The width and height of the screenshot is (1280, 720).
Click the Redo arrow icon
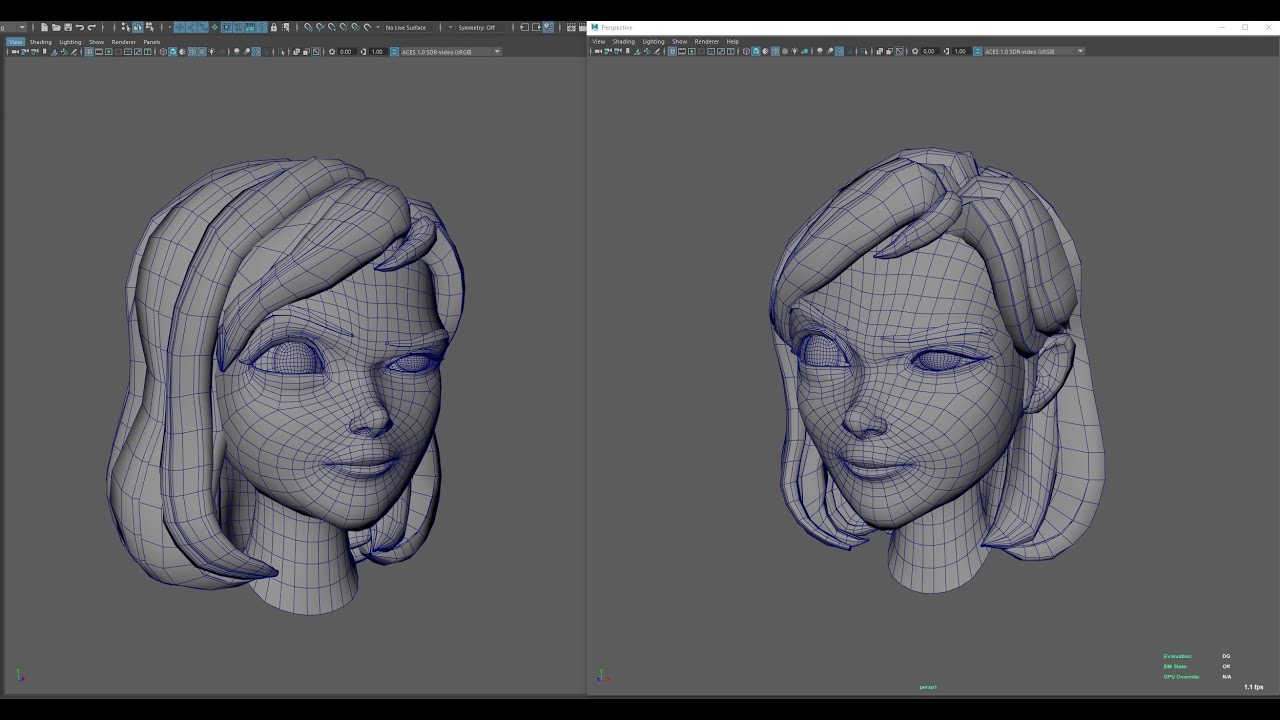91,27
